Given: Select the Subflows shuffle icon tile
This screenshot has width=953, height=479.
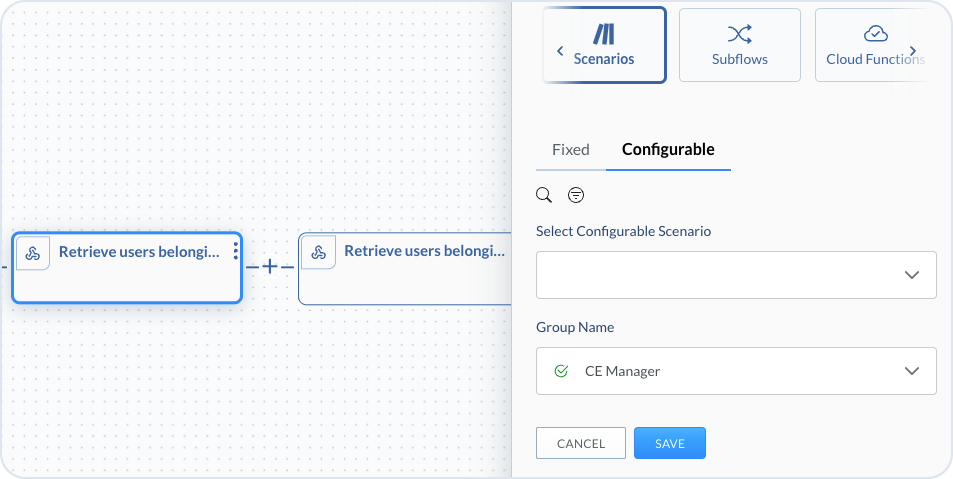Looking at the screenshot, I should 739,45.
